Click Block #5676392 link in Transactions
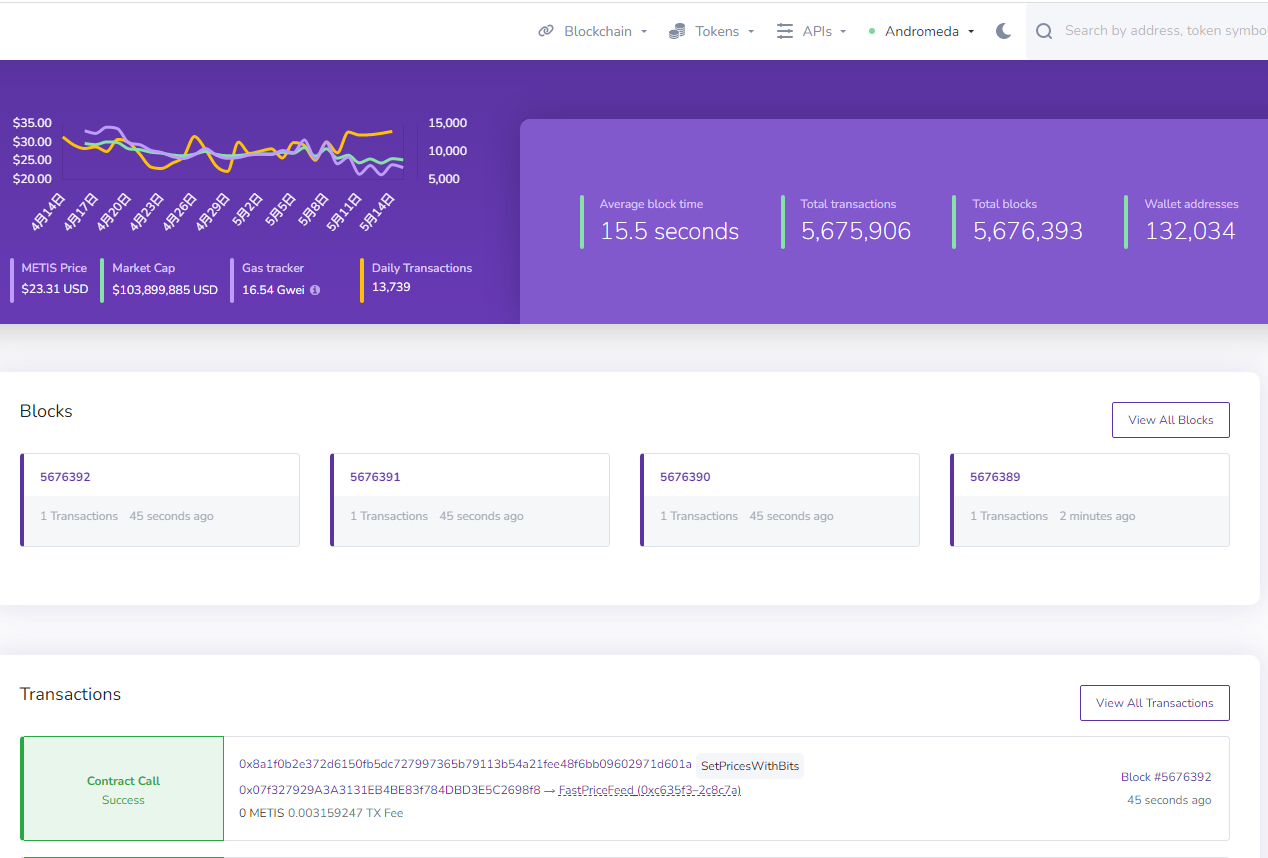The width and height of the screenshot is (1268, 858). tap(1165, 777)
